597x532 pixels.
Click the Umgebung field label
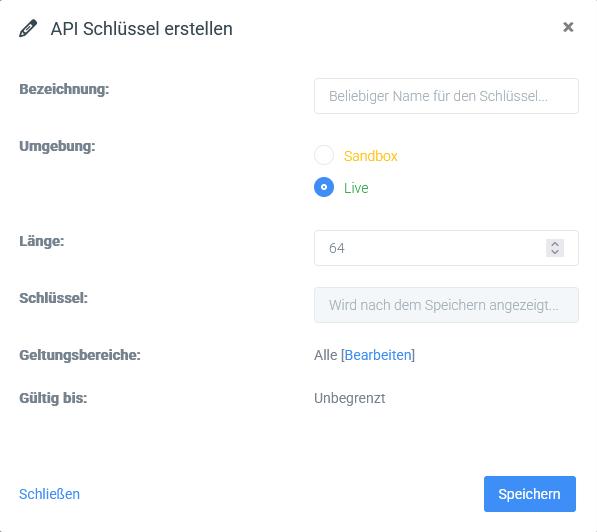[57, 146]
